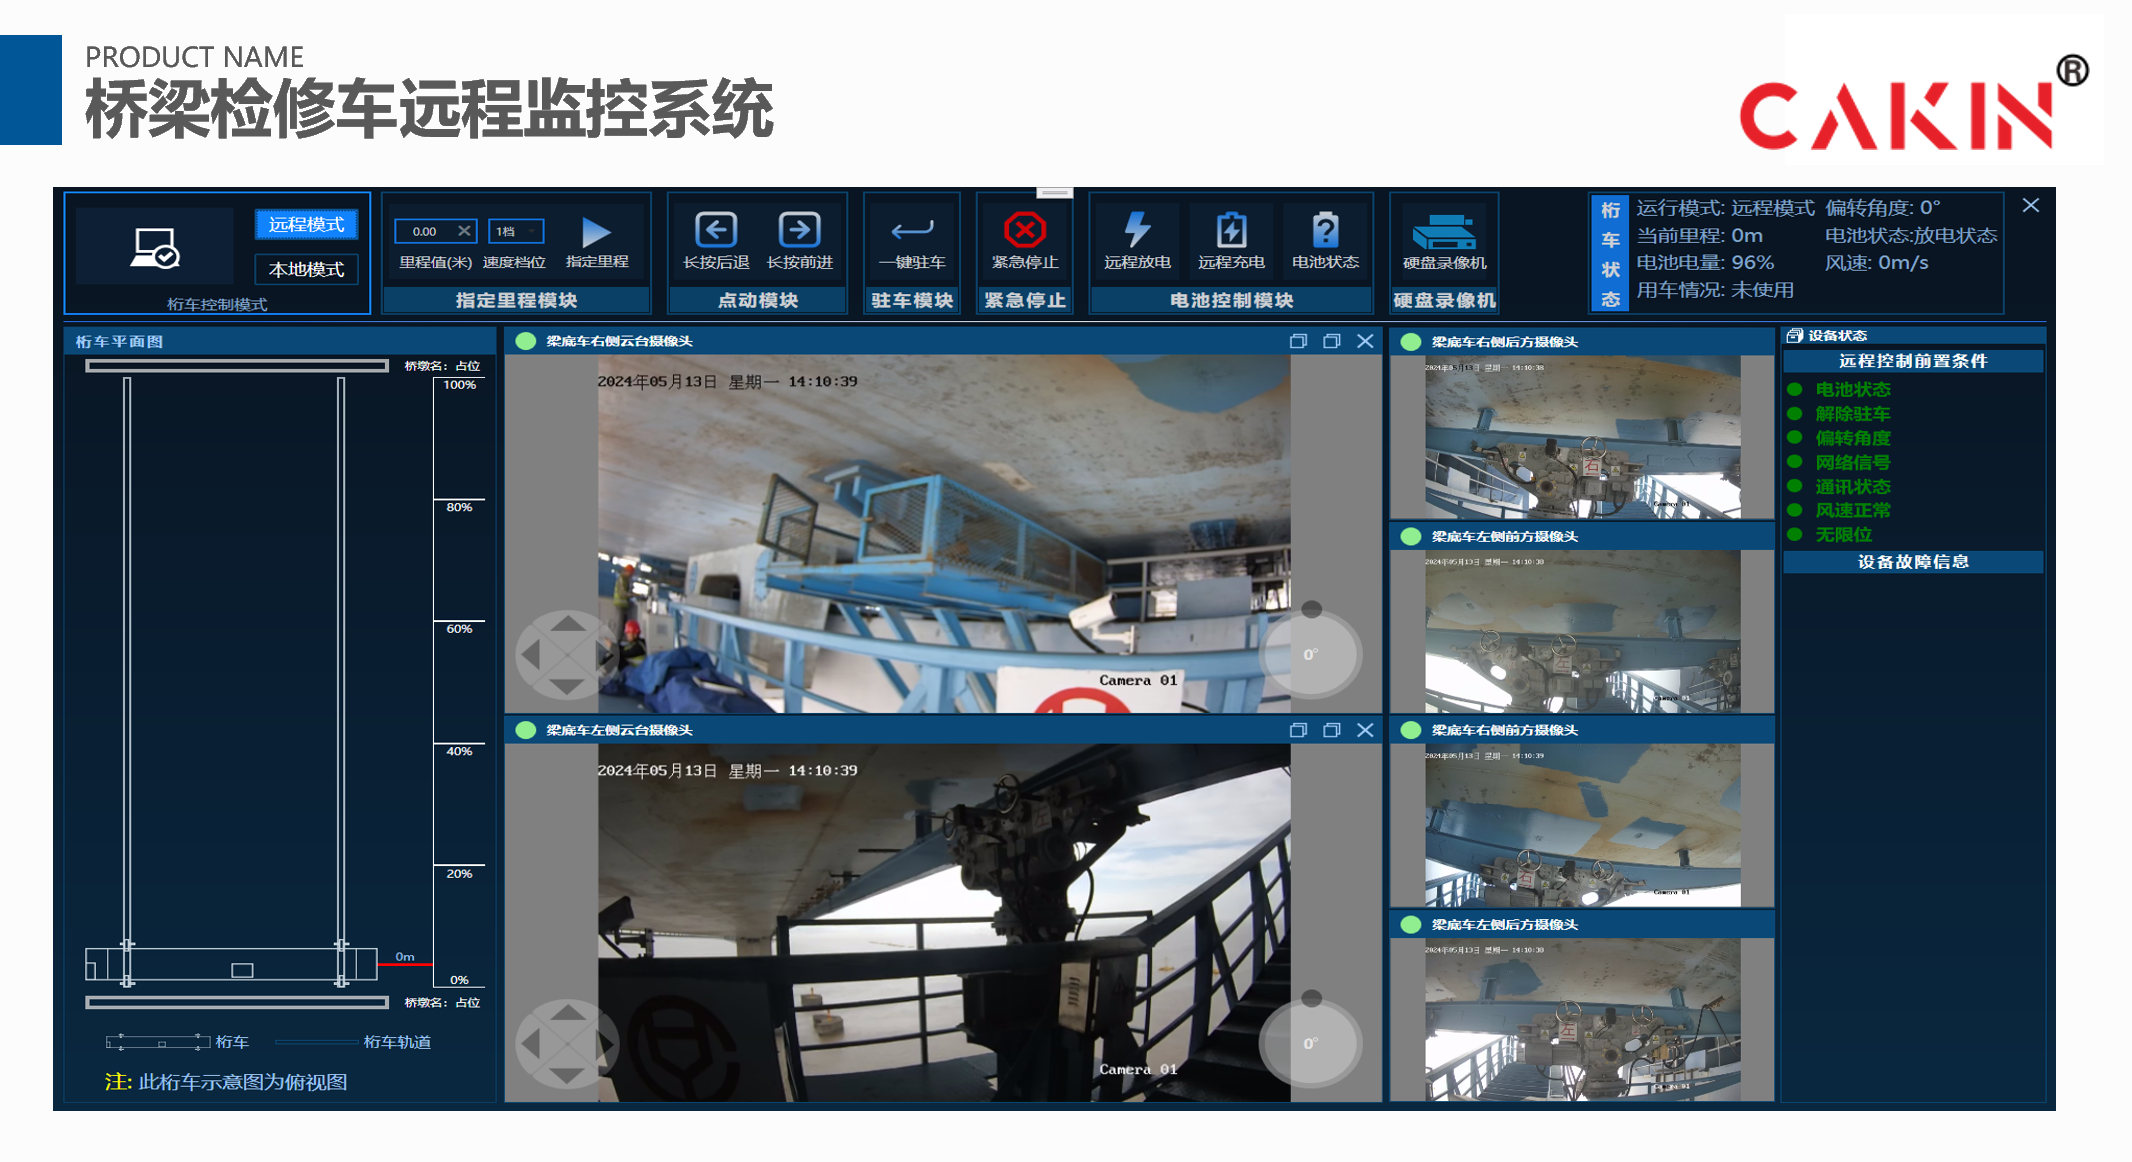Click the right camera angle dial 0°

tap(1311, 654)
